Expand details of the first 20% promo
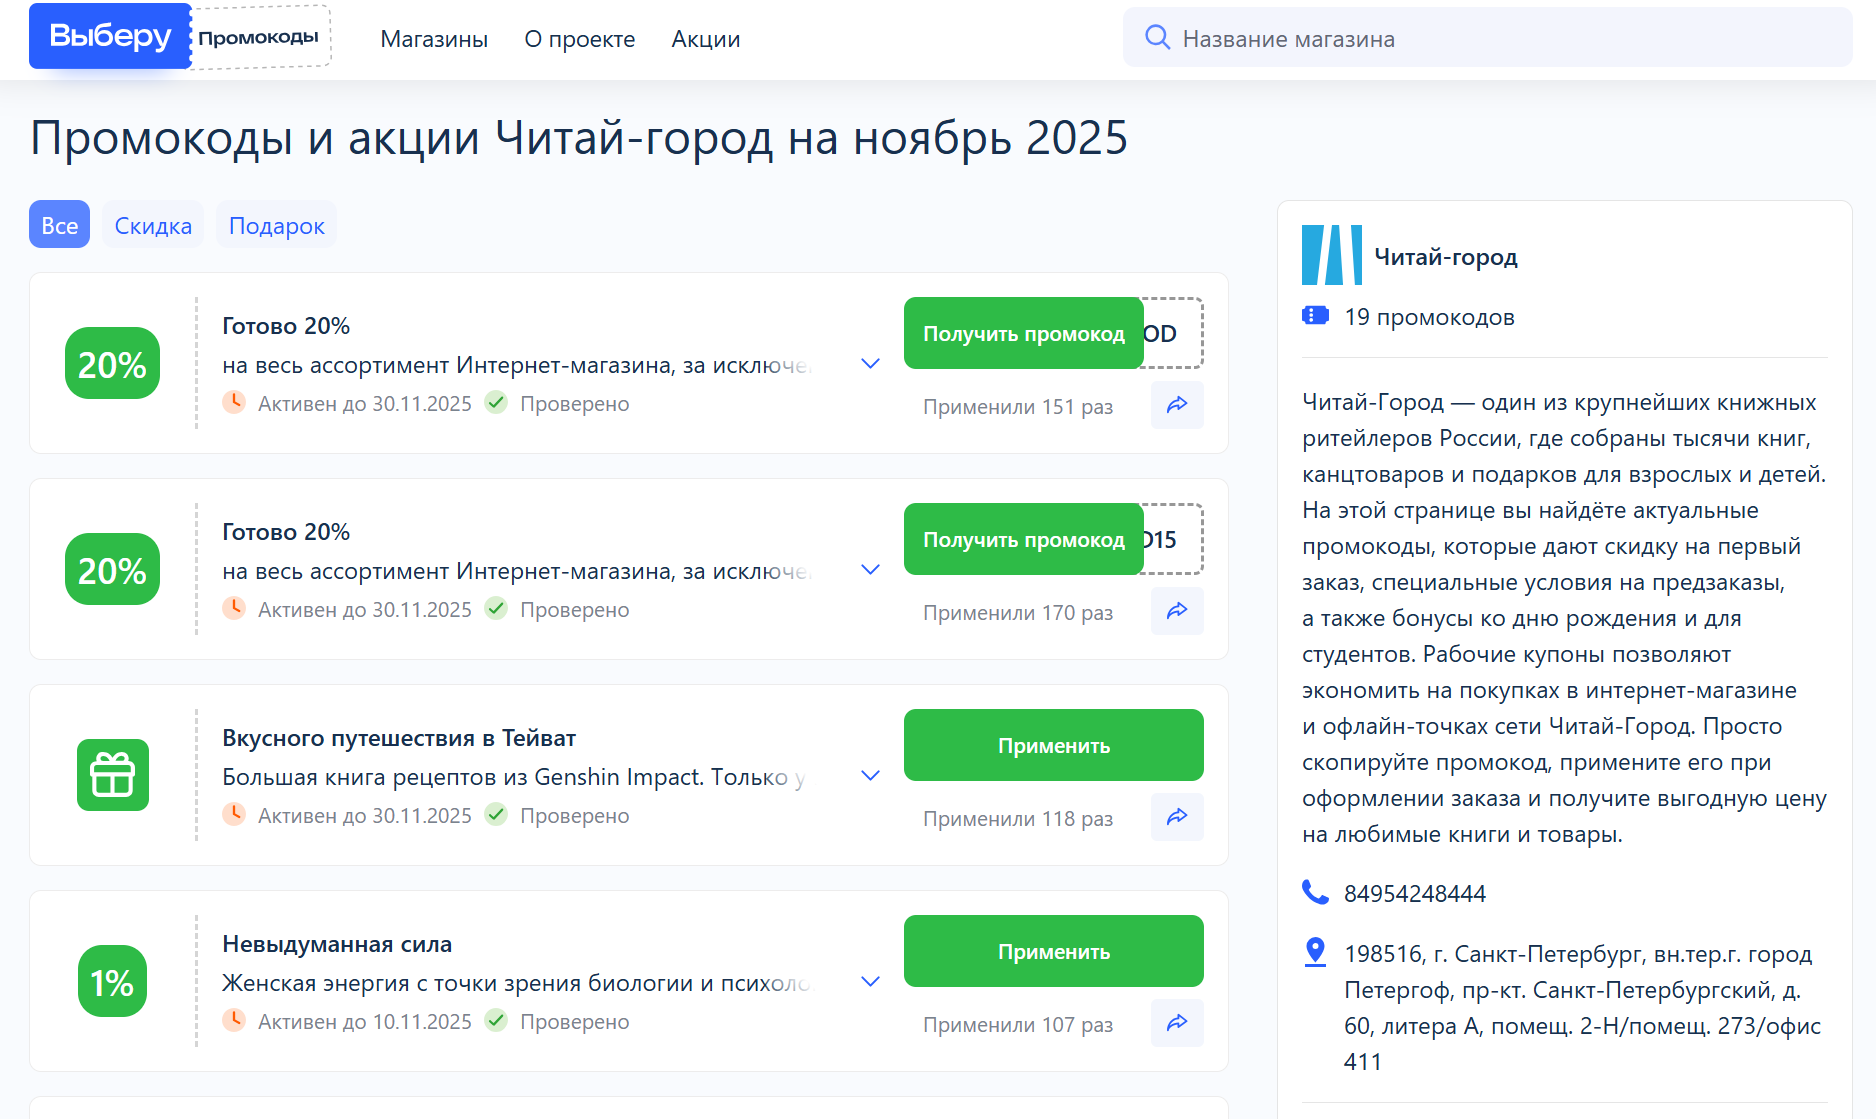The height and width of the screenshot is (1119, 1876). 869,363
